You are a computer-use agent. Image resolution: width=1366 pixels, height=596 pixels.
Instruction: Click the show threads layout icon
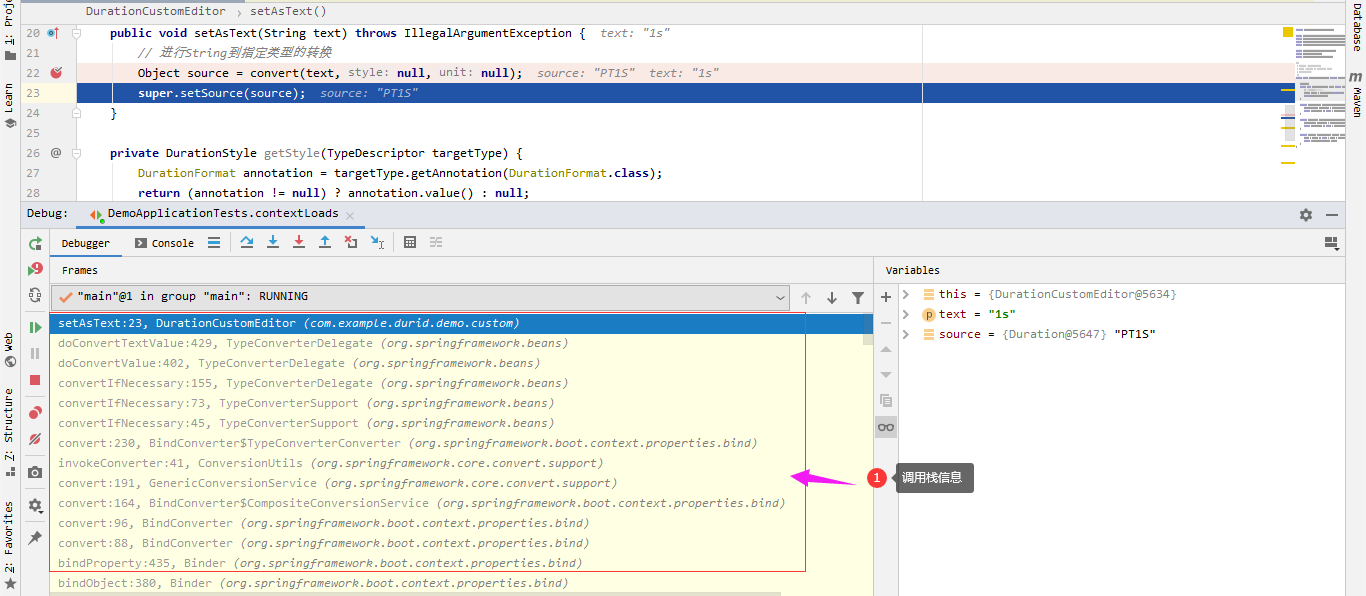click(x=214, y=242)
